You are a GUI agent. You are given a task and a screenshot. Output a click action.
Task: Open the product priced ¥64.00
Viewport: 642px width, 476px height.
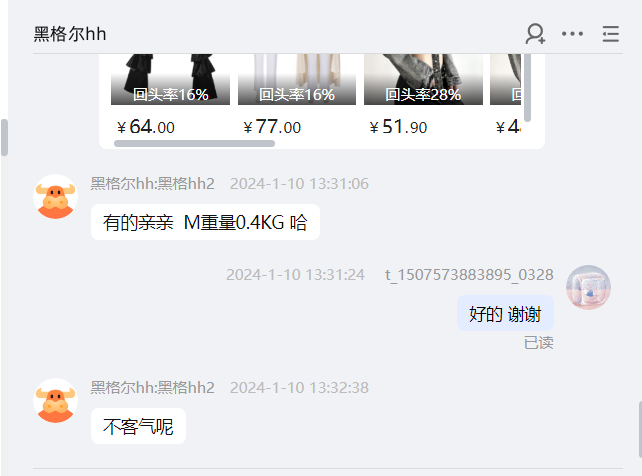coord(170,95)
